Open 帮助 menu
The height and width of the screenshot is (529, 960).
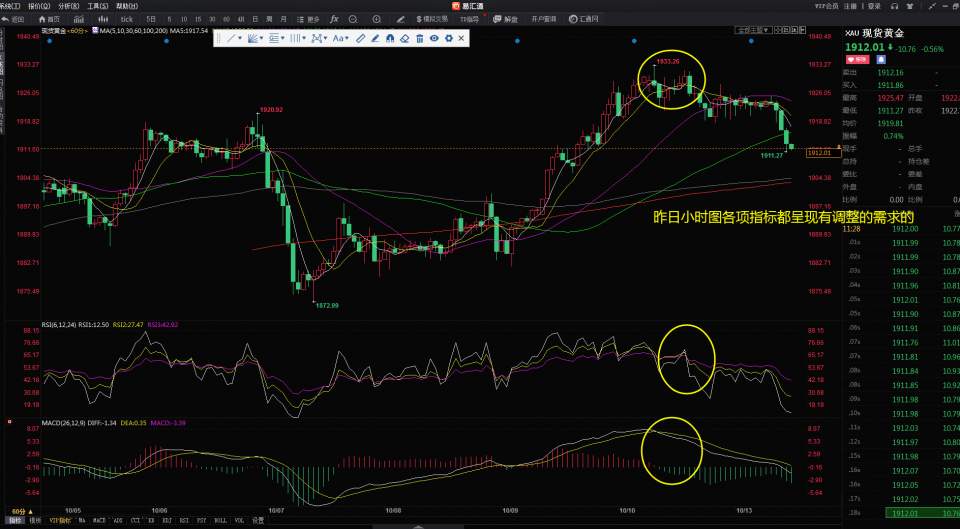[x=127, y=6]
